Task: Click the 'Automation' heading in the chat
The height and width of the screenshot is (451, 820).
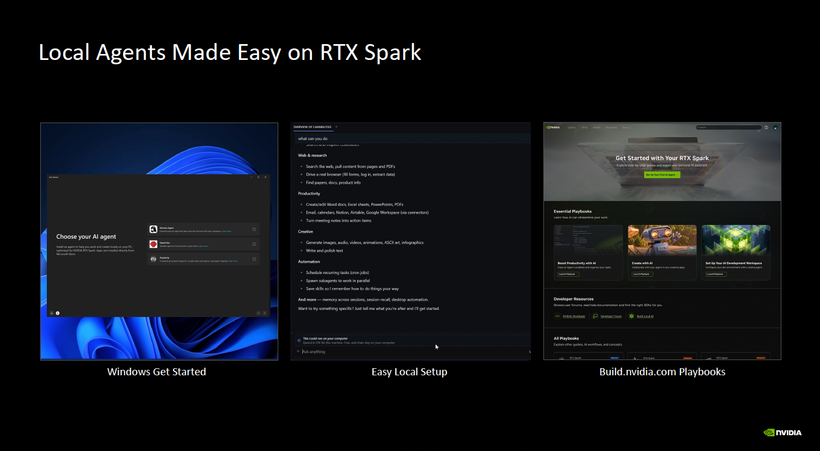Action: [x=309, y=262]
